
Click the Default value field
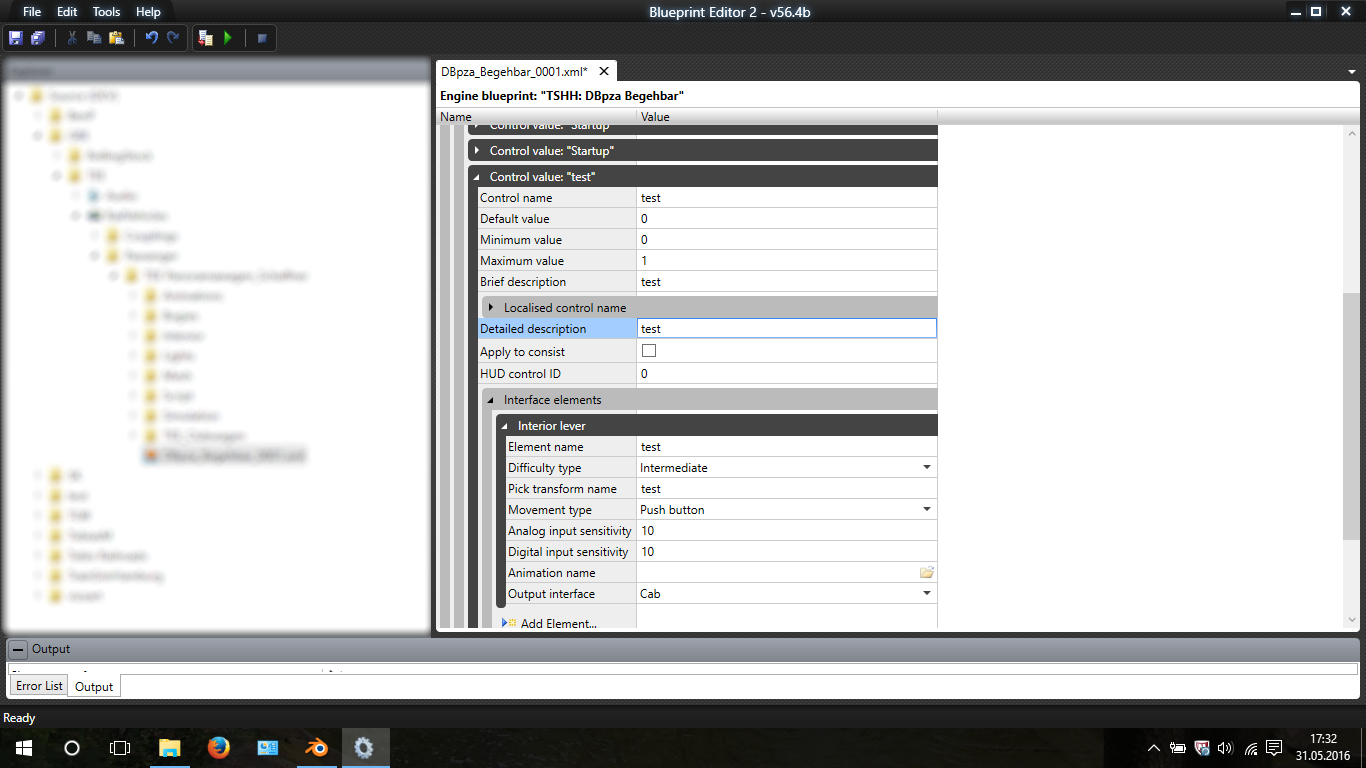point(787,219)
